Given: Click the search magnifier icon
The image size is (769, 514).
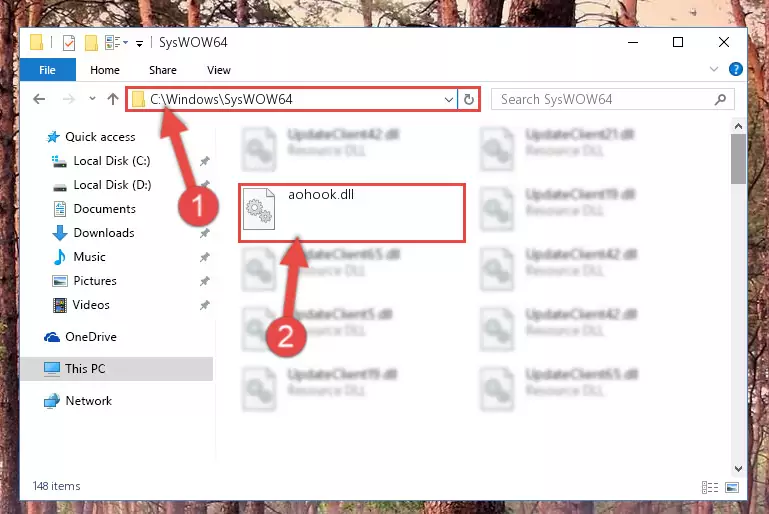Looking at the screenshot, I should [x=720, y=100].
